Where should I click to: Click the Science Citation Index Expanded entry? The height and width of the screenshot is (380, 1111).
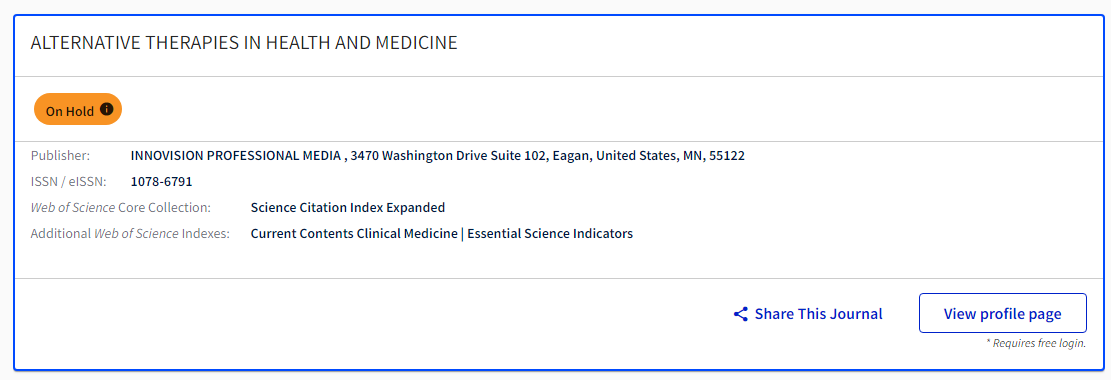(x=348, y=208)
